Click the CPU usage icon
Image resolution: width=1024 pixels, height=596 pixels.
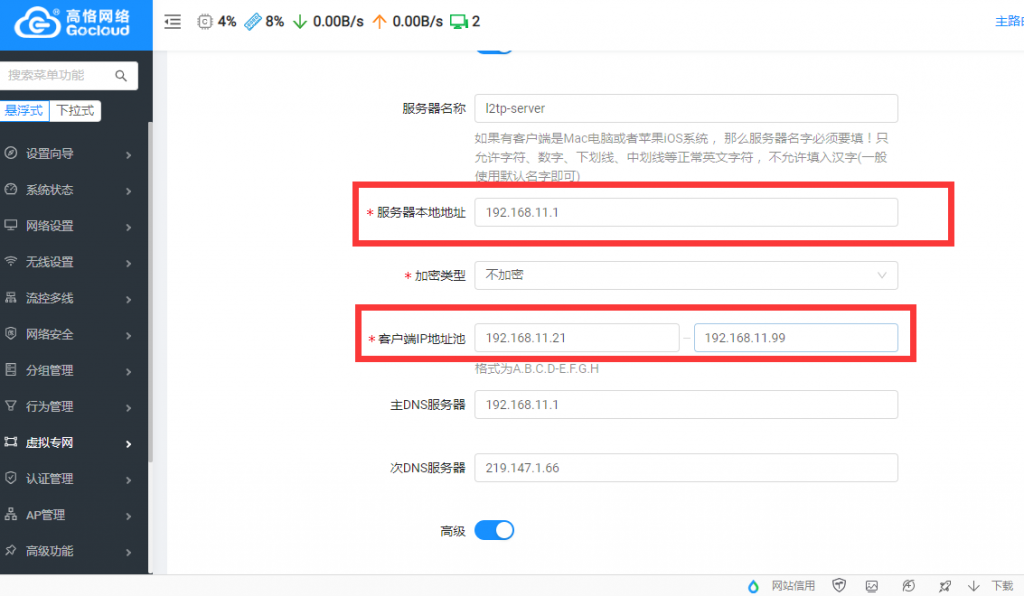tap(204, 22)
